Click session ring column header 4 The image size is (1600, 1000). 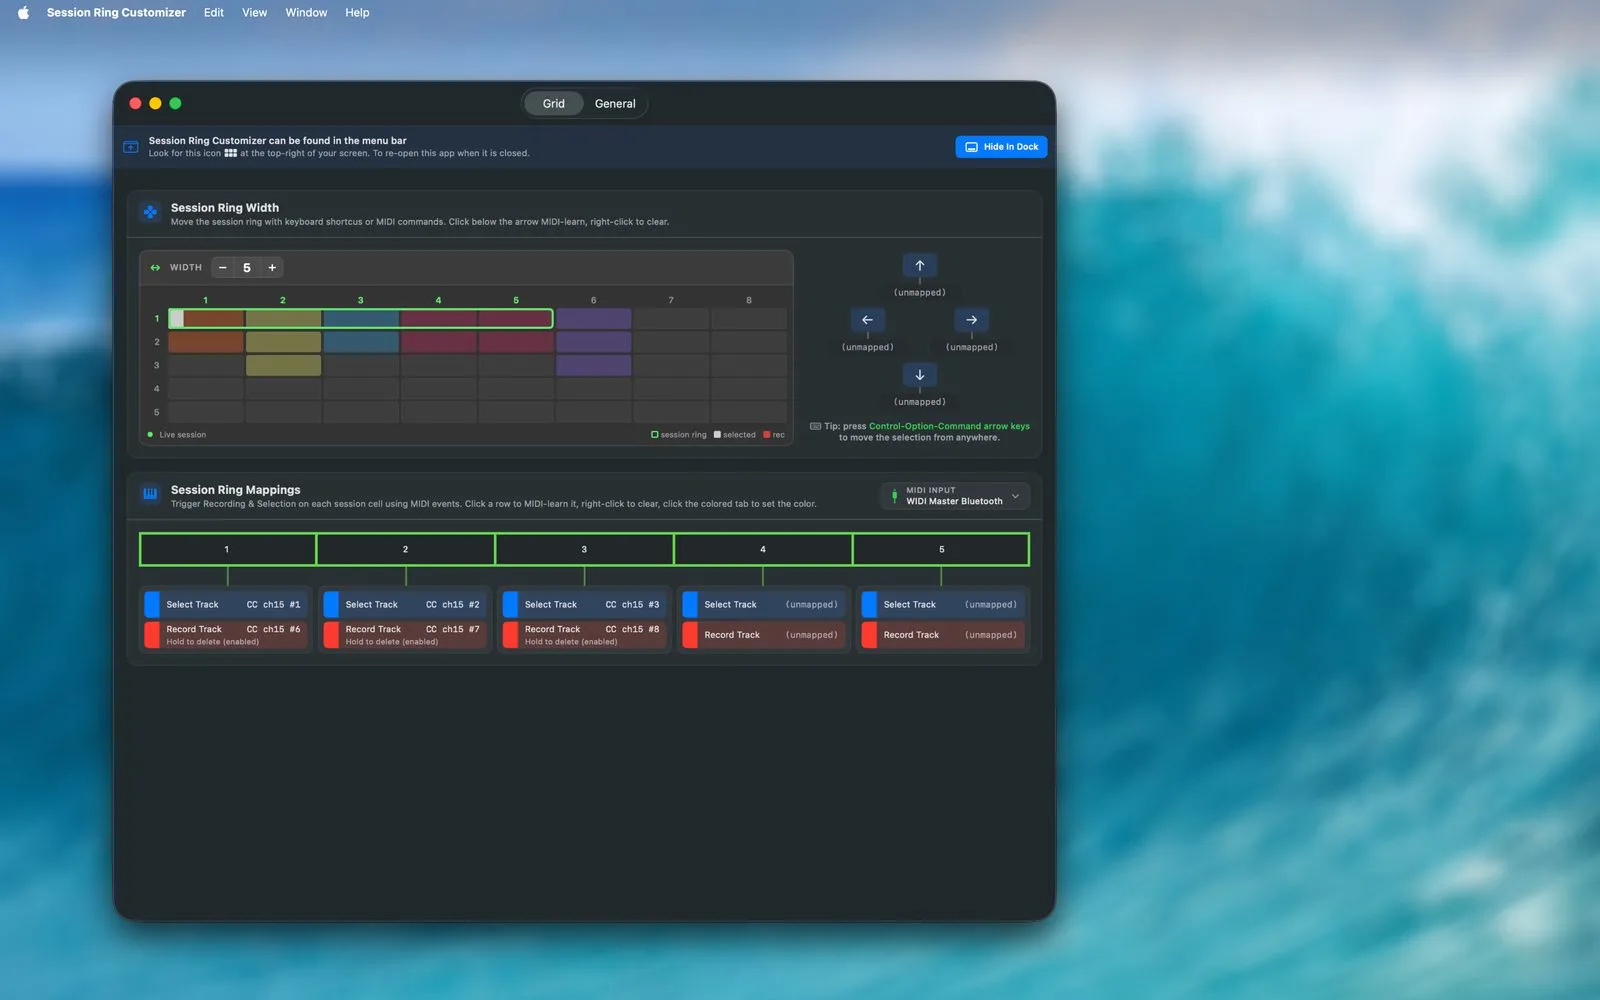[x=763, y=549]
